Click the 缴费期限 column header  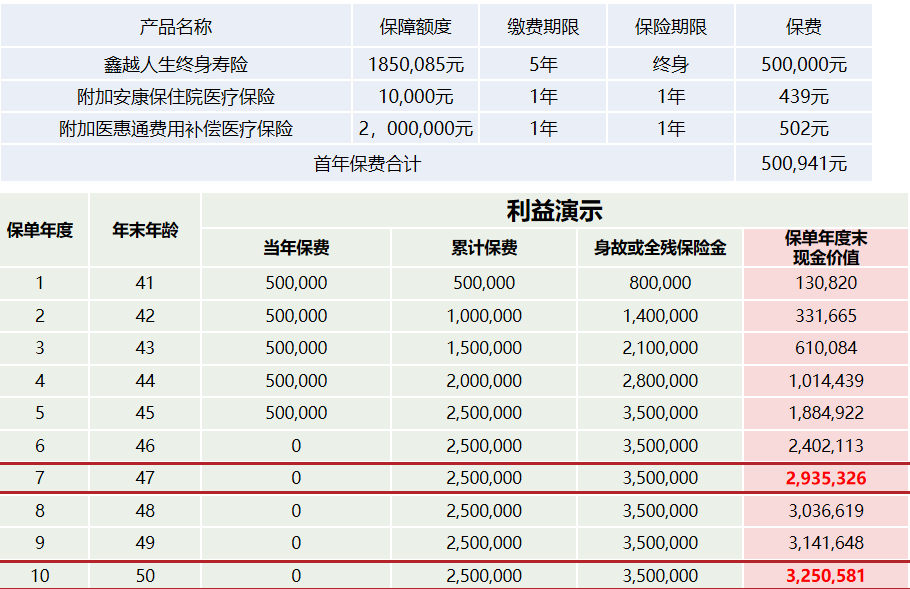[543, 26]
